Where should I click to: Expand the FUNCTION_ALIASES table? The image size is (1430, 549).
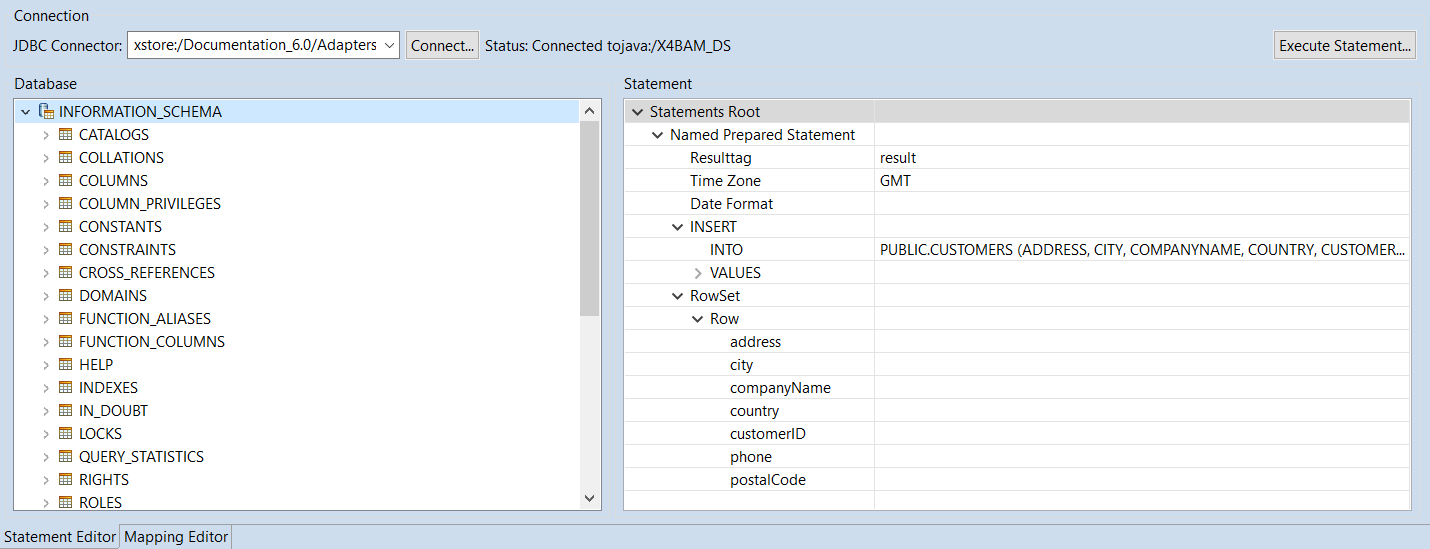click(x=46, y=319)
